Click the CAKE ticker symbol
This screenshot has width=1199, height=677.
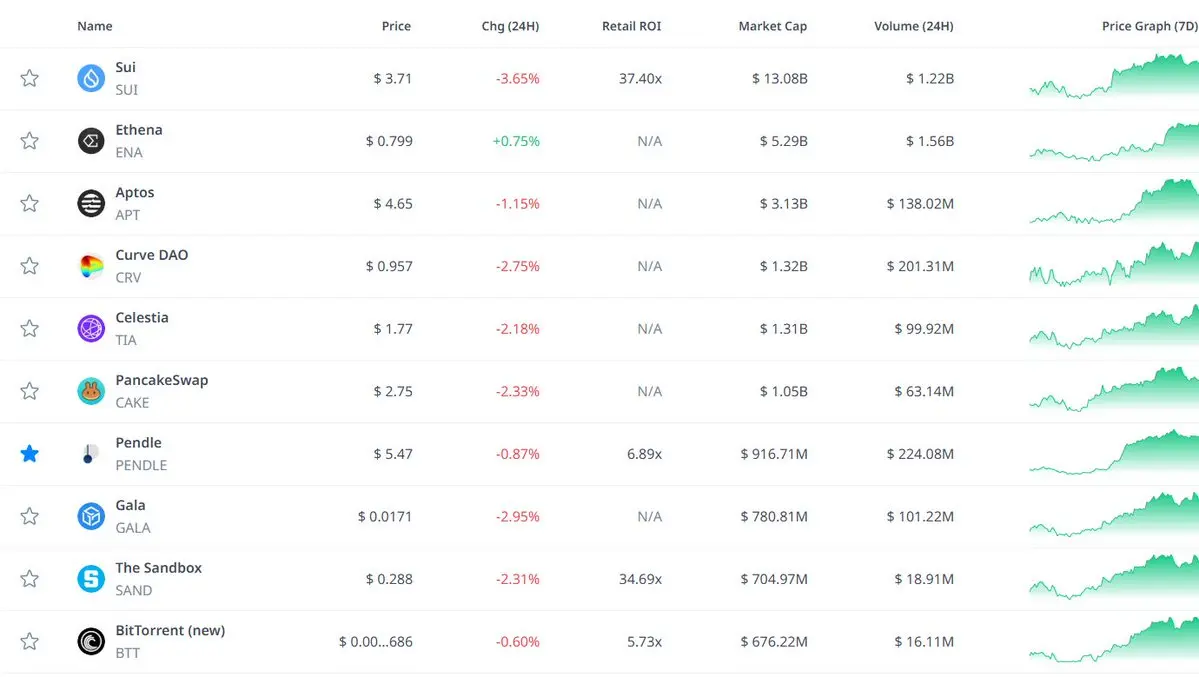coord(132,402)
